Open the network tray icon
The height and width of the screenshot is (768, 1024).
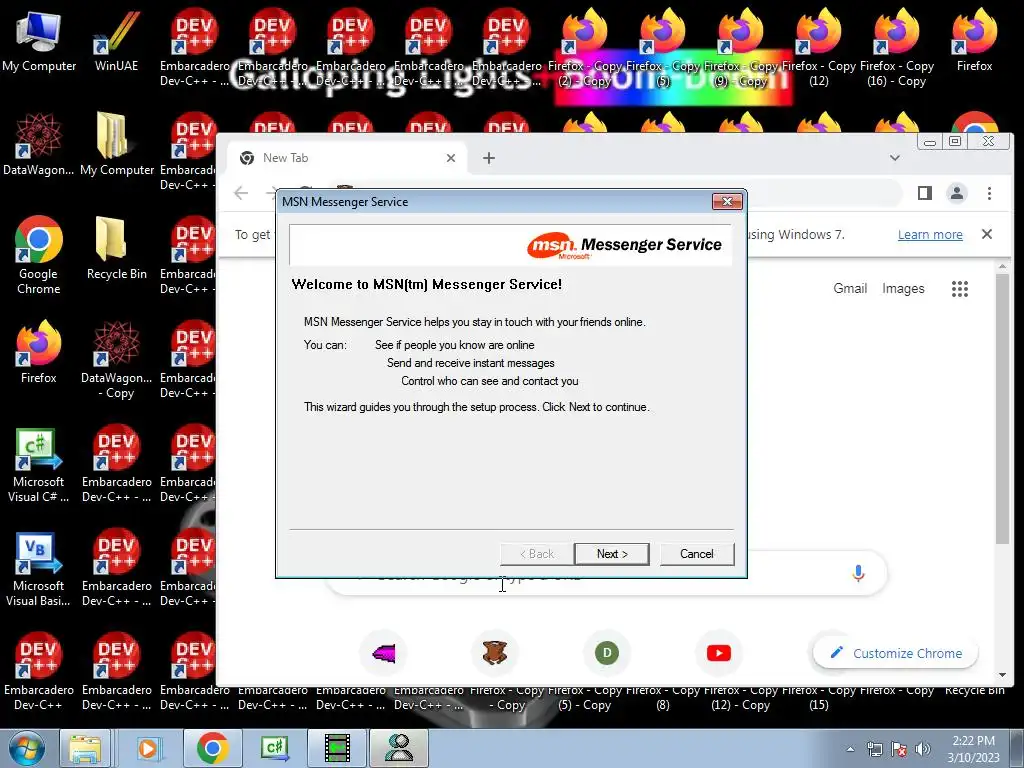point(874,749)
